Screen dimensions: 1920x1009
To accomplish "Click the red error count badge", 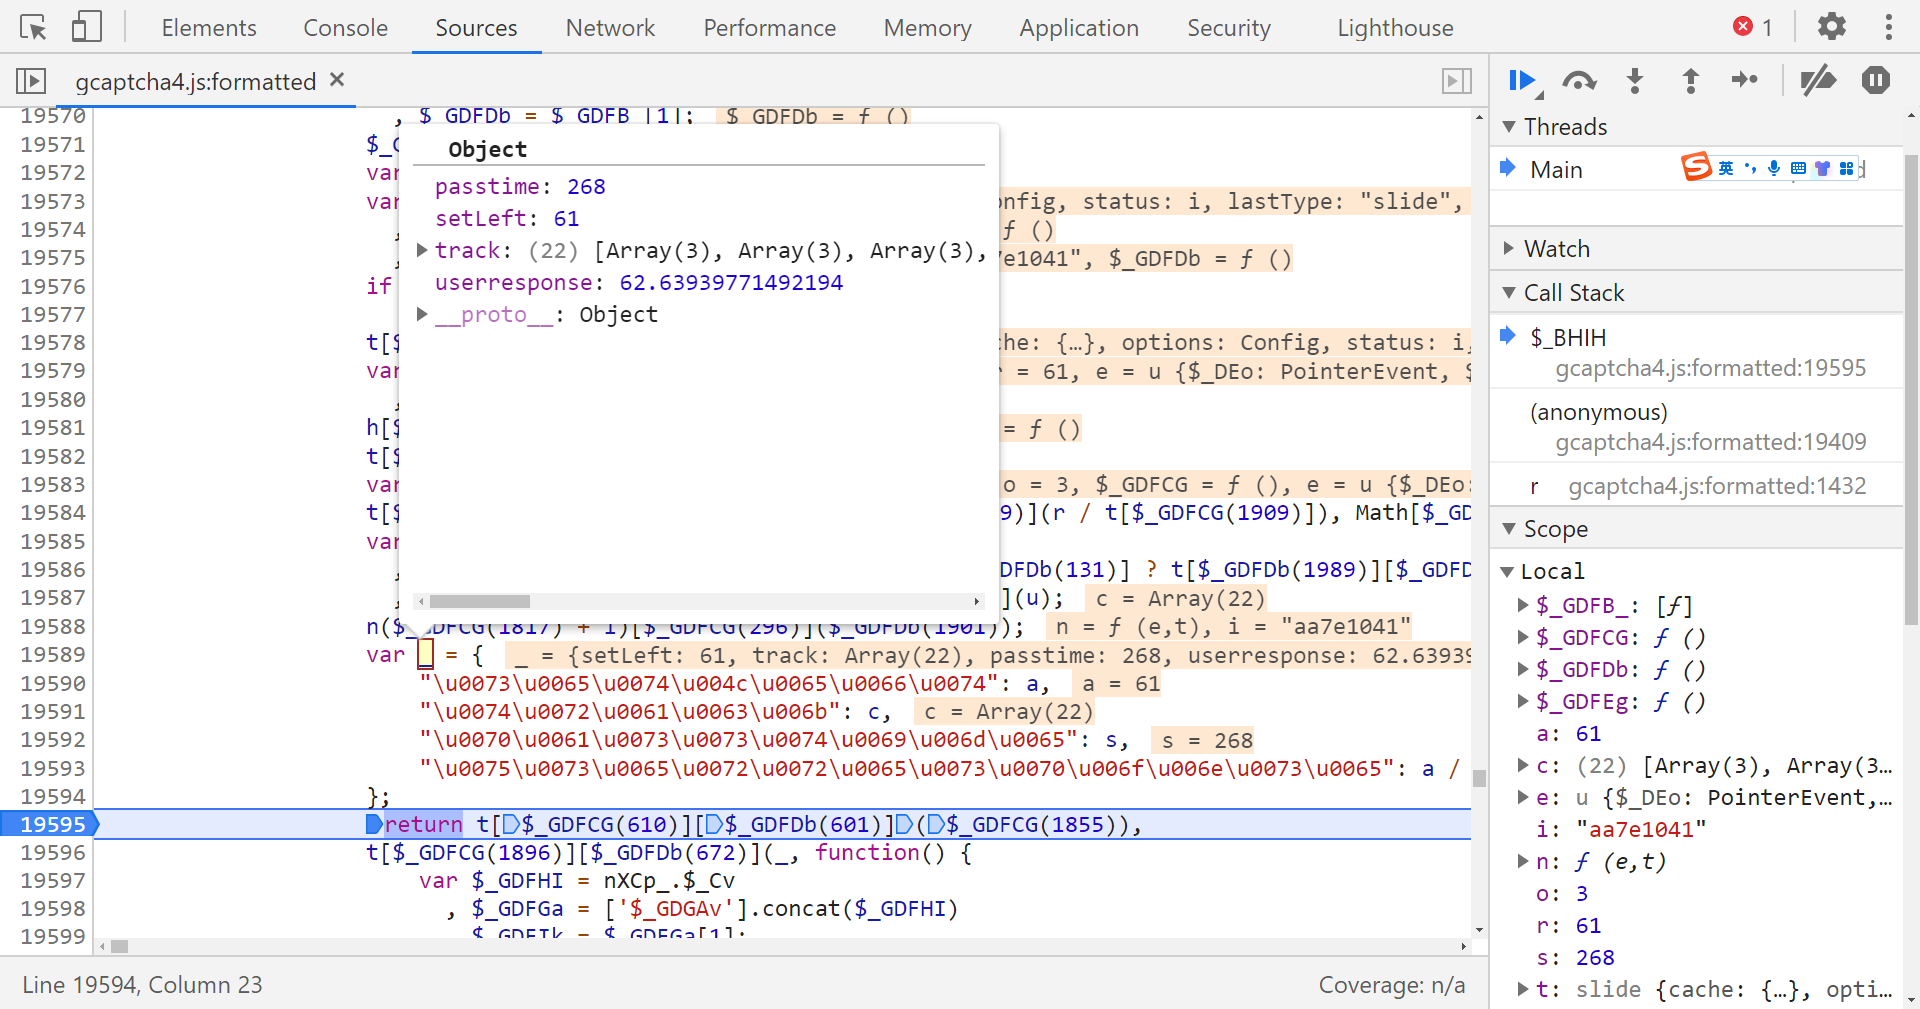I will pyautogui.click(x=1753, y=27).
